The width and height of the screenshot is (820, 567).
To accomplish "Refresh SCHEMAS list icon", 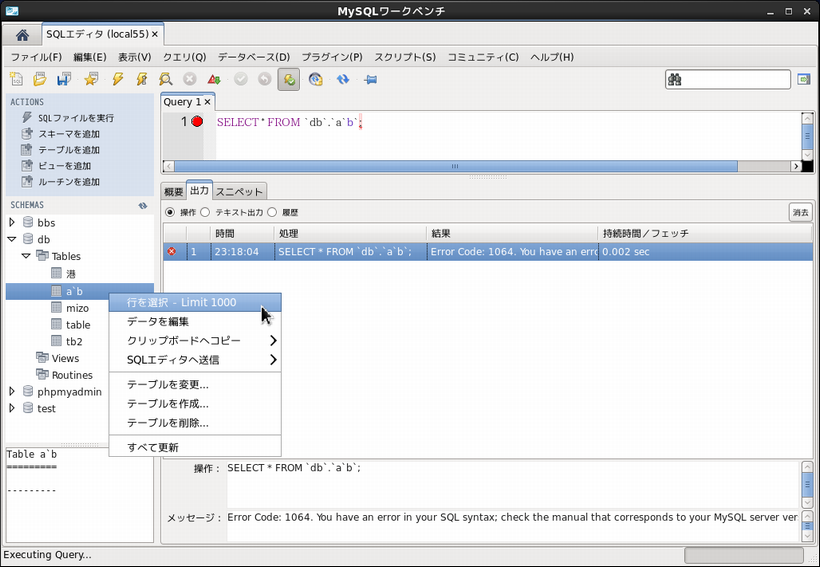I will pyautogui.click(x=142, y=206).
